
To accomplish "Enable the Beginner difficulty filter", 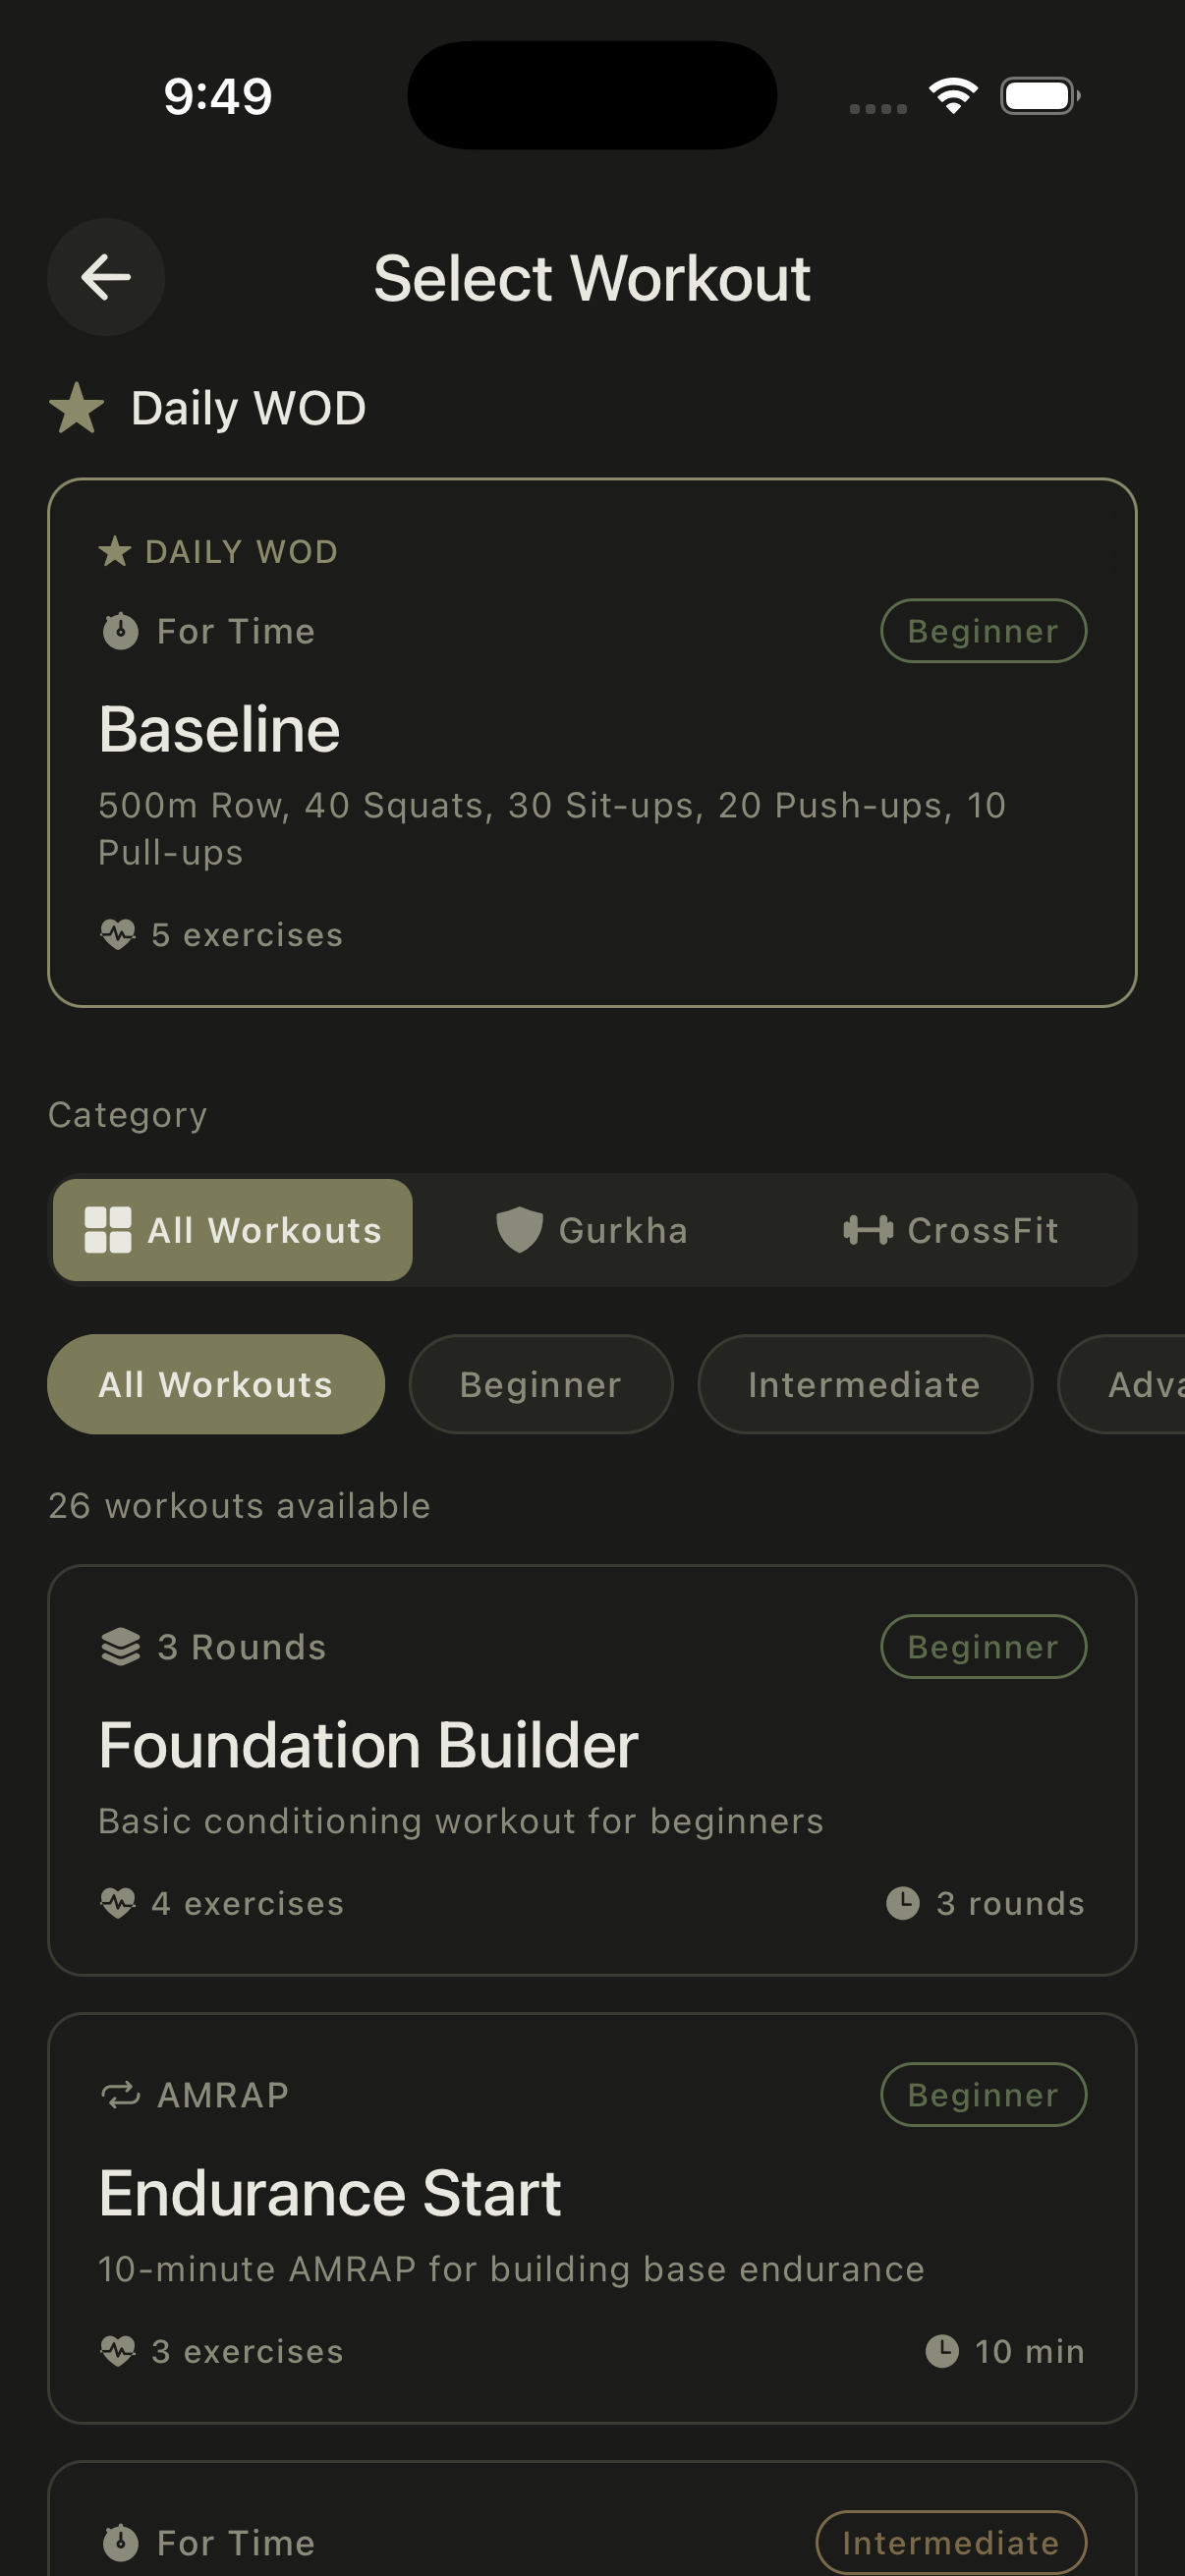I will 540,1384.
